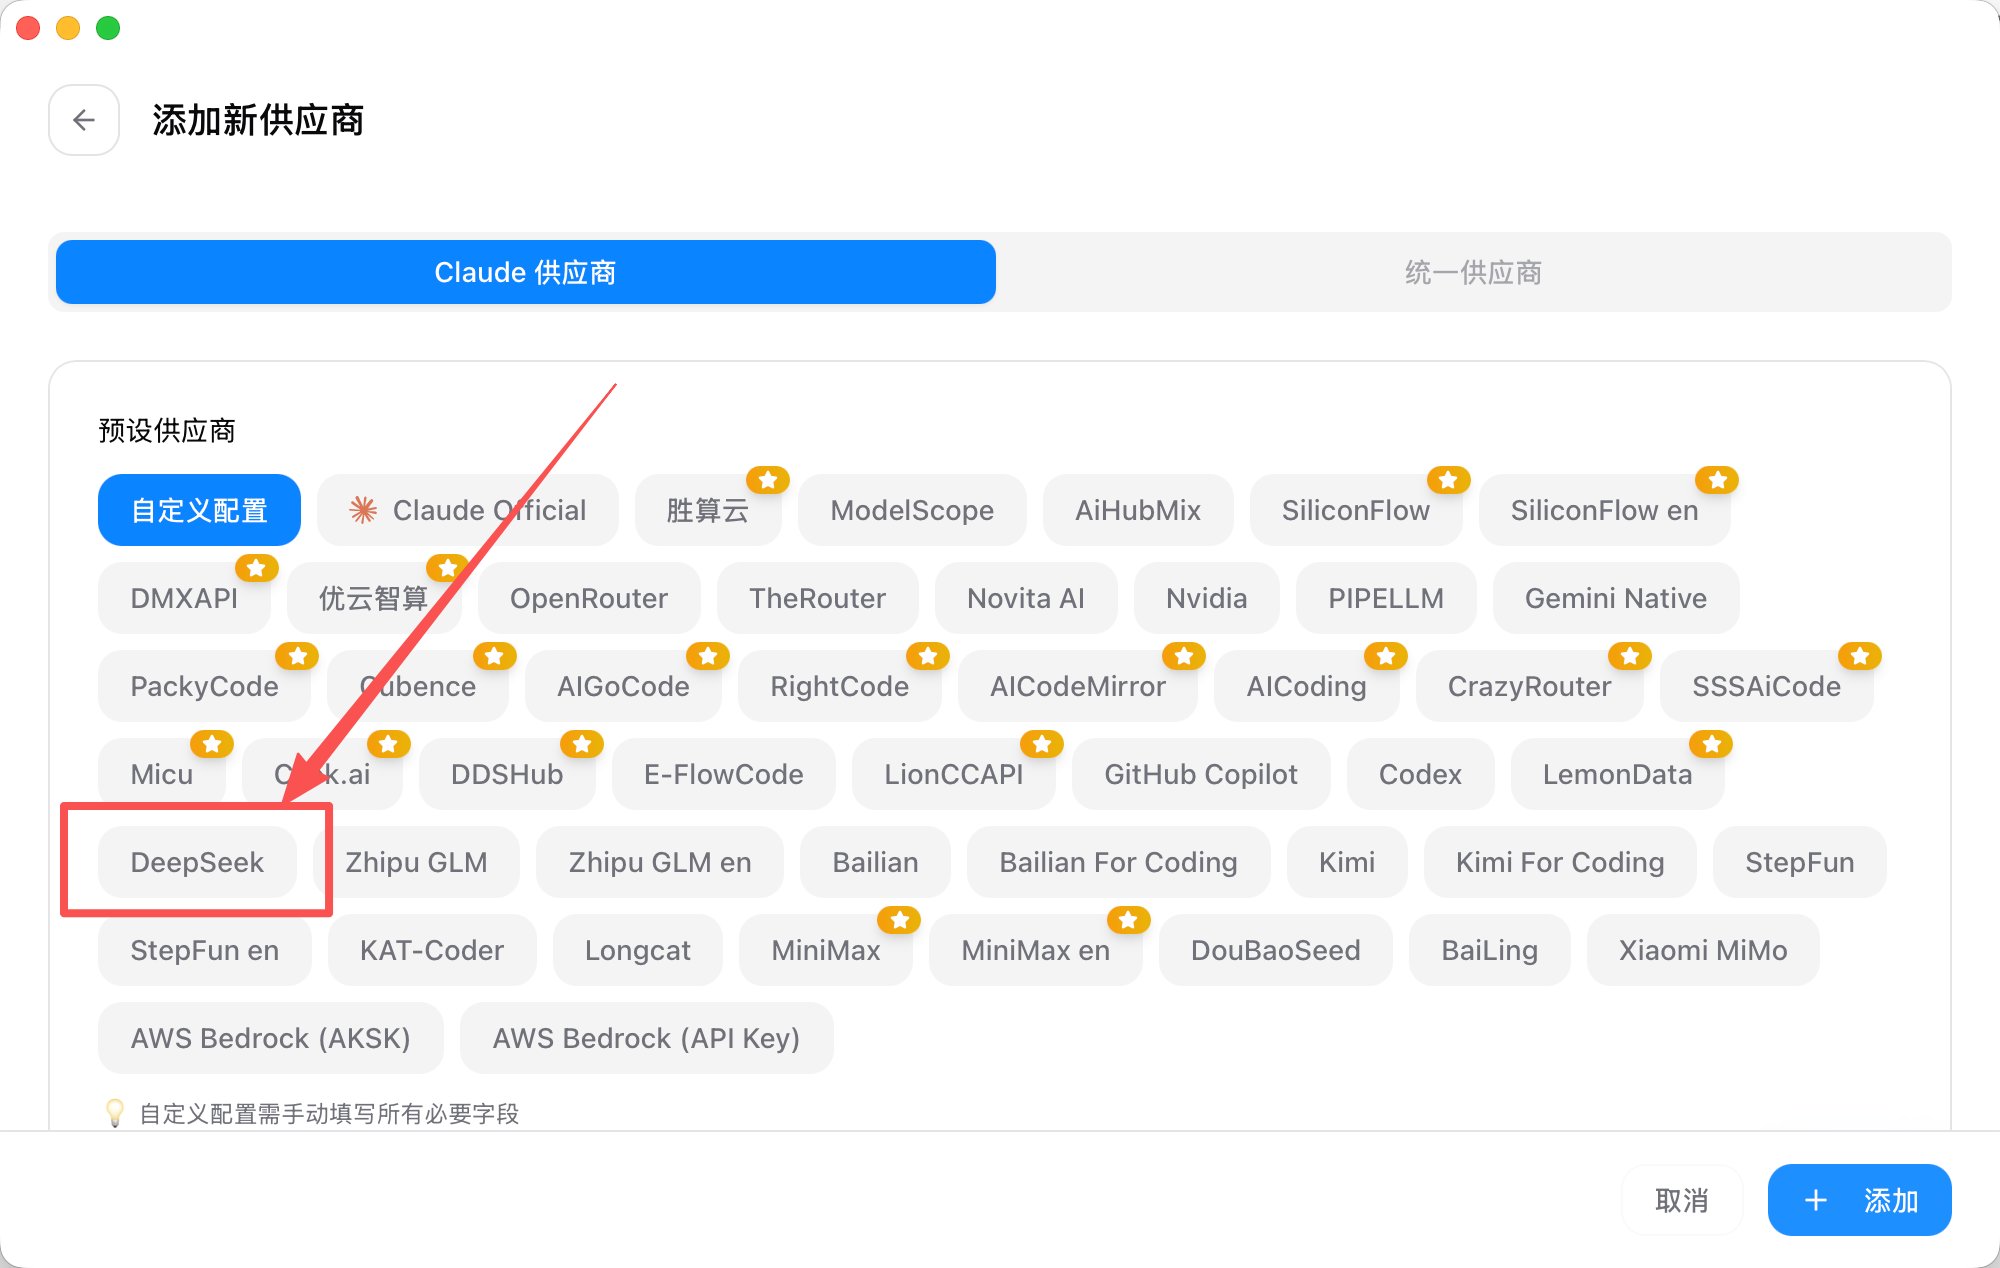This screenshot has height=1268, width=2000.
Task: Select the Nvidia provider
Action: point(1207,598)
